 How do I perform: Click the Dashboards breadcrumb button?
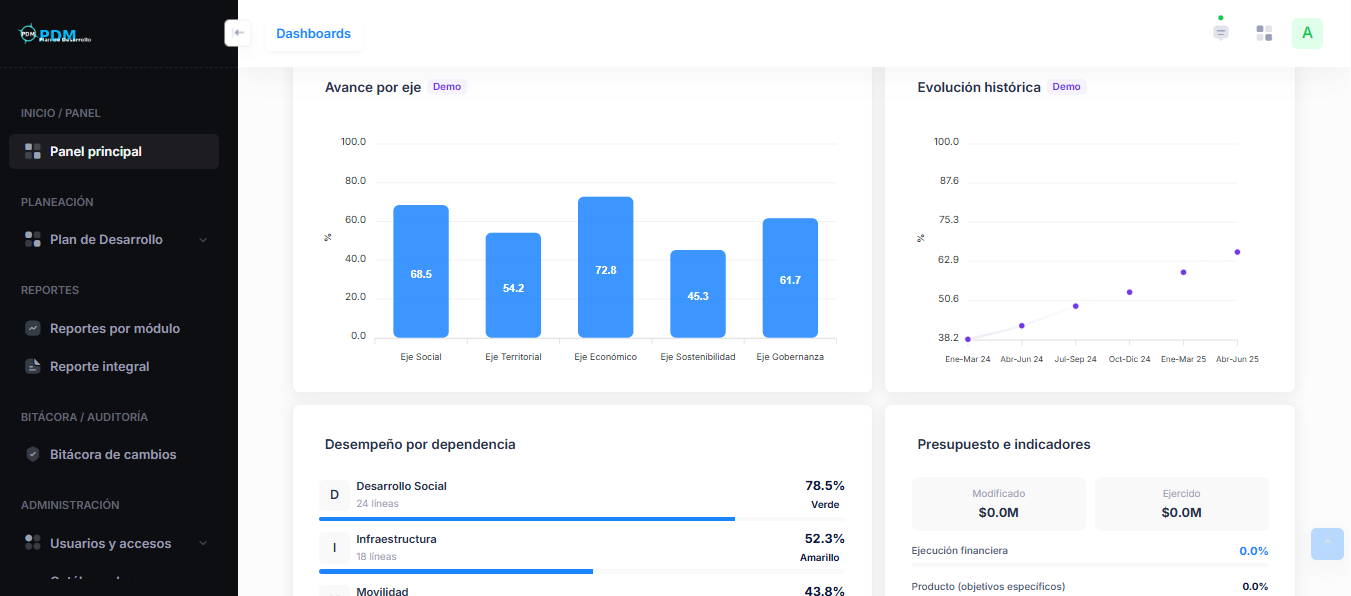[314, 33]
